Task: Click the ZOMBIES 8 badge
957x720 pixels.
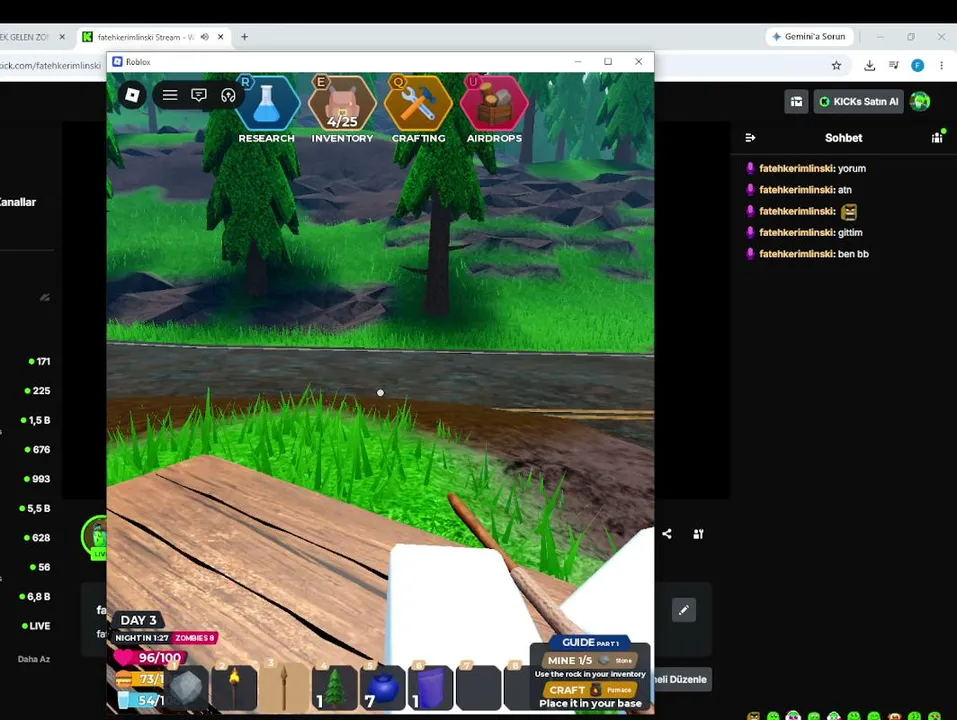Action: (x=195, y=638)
